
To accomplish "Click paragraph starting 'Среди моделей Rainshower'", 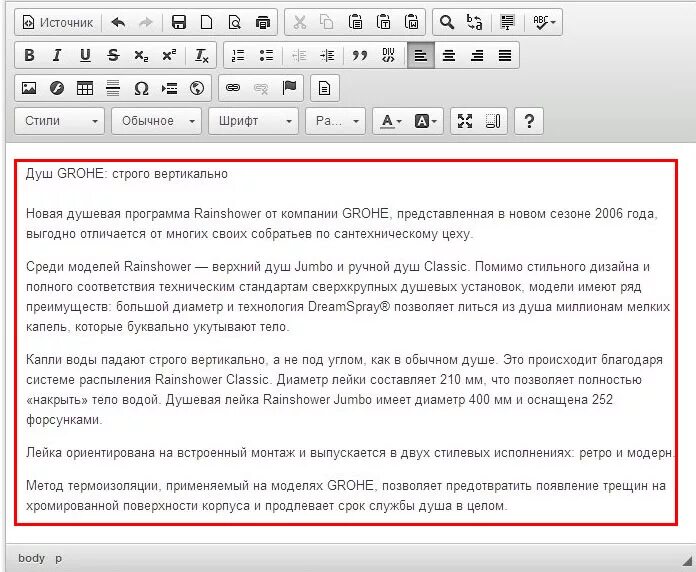I will (x=348, y=296).
